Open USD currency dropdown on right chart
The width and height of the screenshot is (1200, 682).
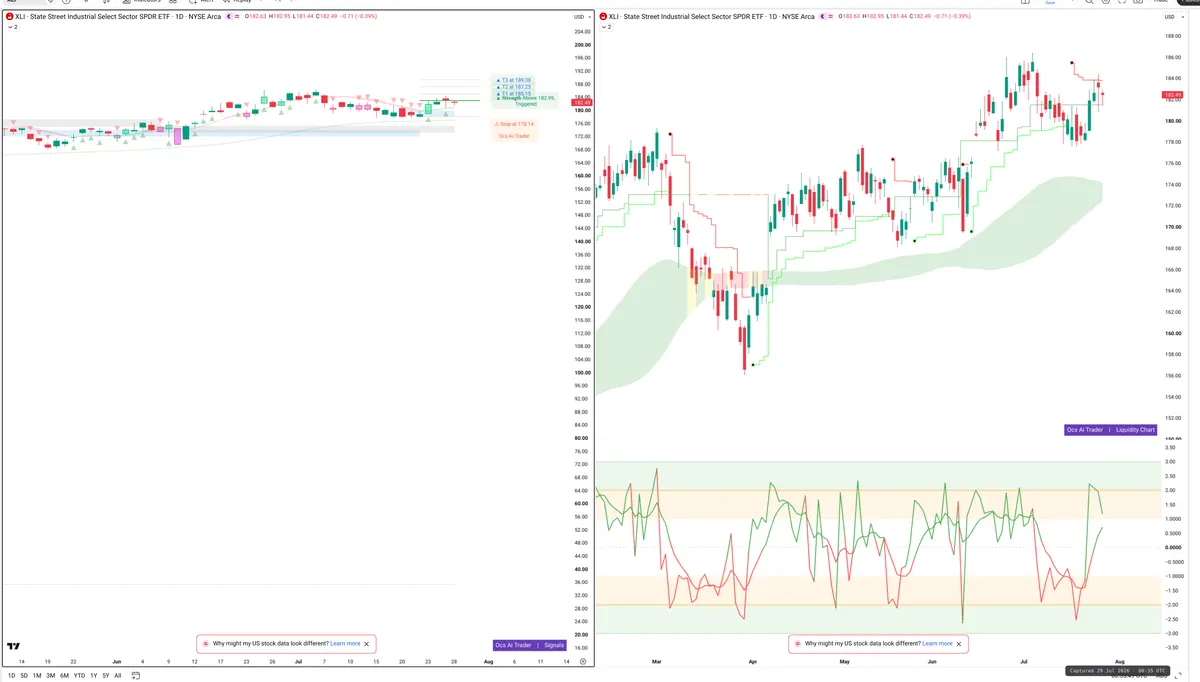click(x=1173, y=17)
